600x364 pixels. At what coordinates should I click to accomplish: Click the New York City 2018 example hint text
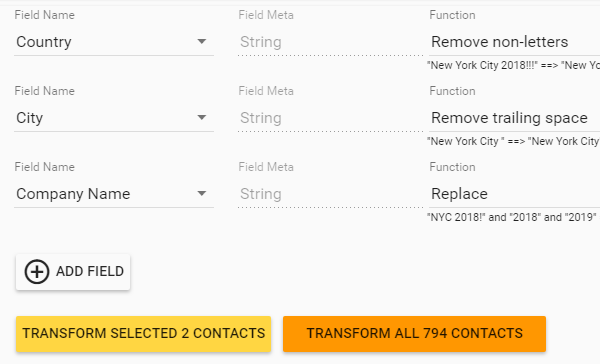pyautogui.click(x=513, y=65)
